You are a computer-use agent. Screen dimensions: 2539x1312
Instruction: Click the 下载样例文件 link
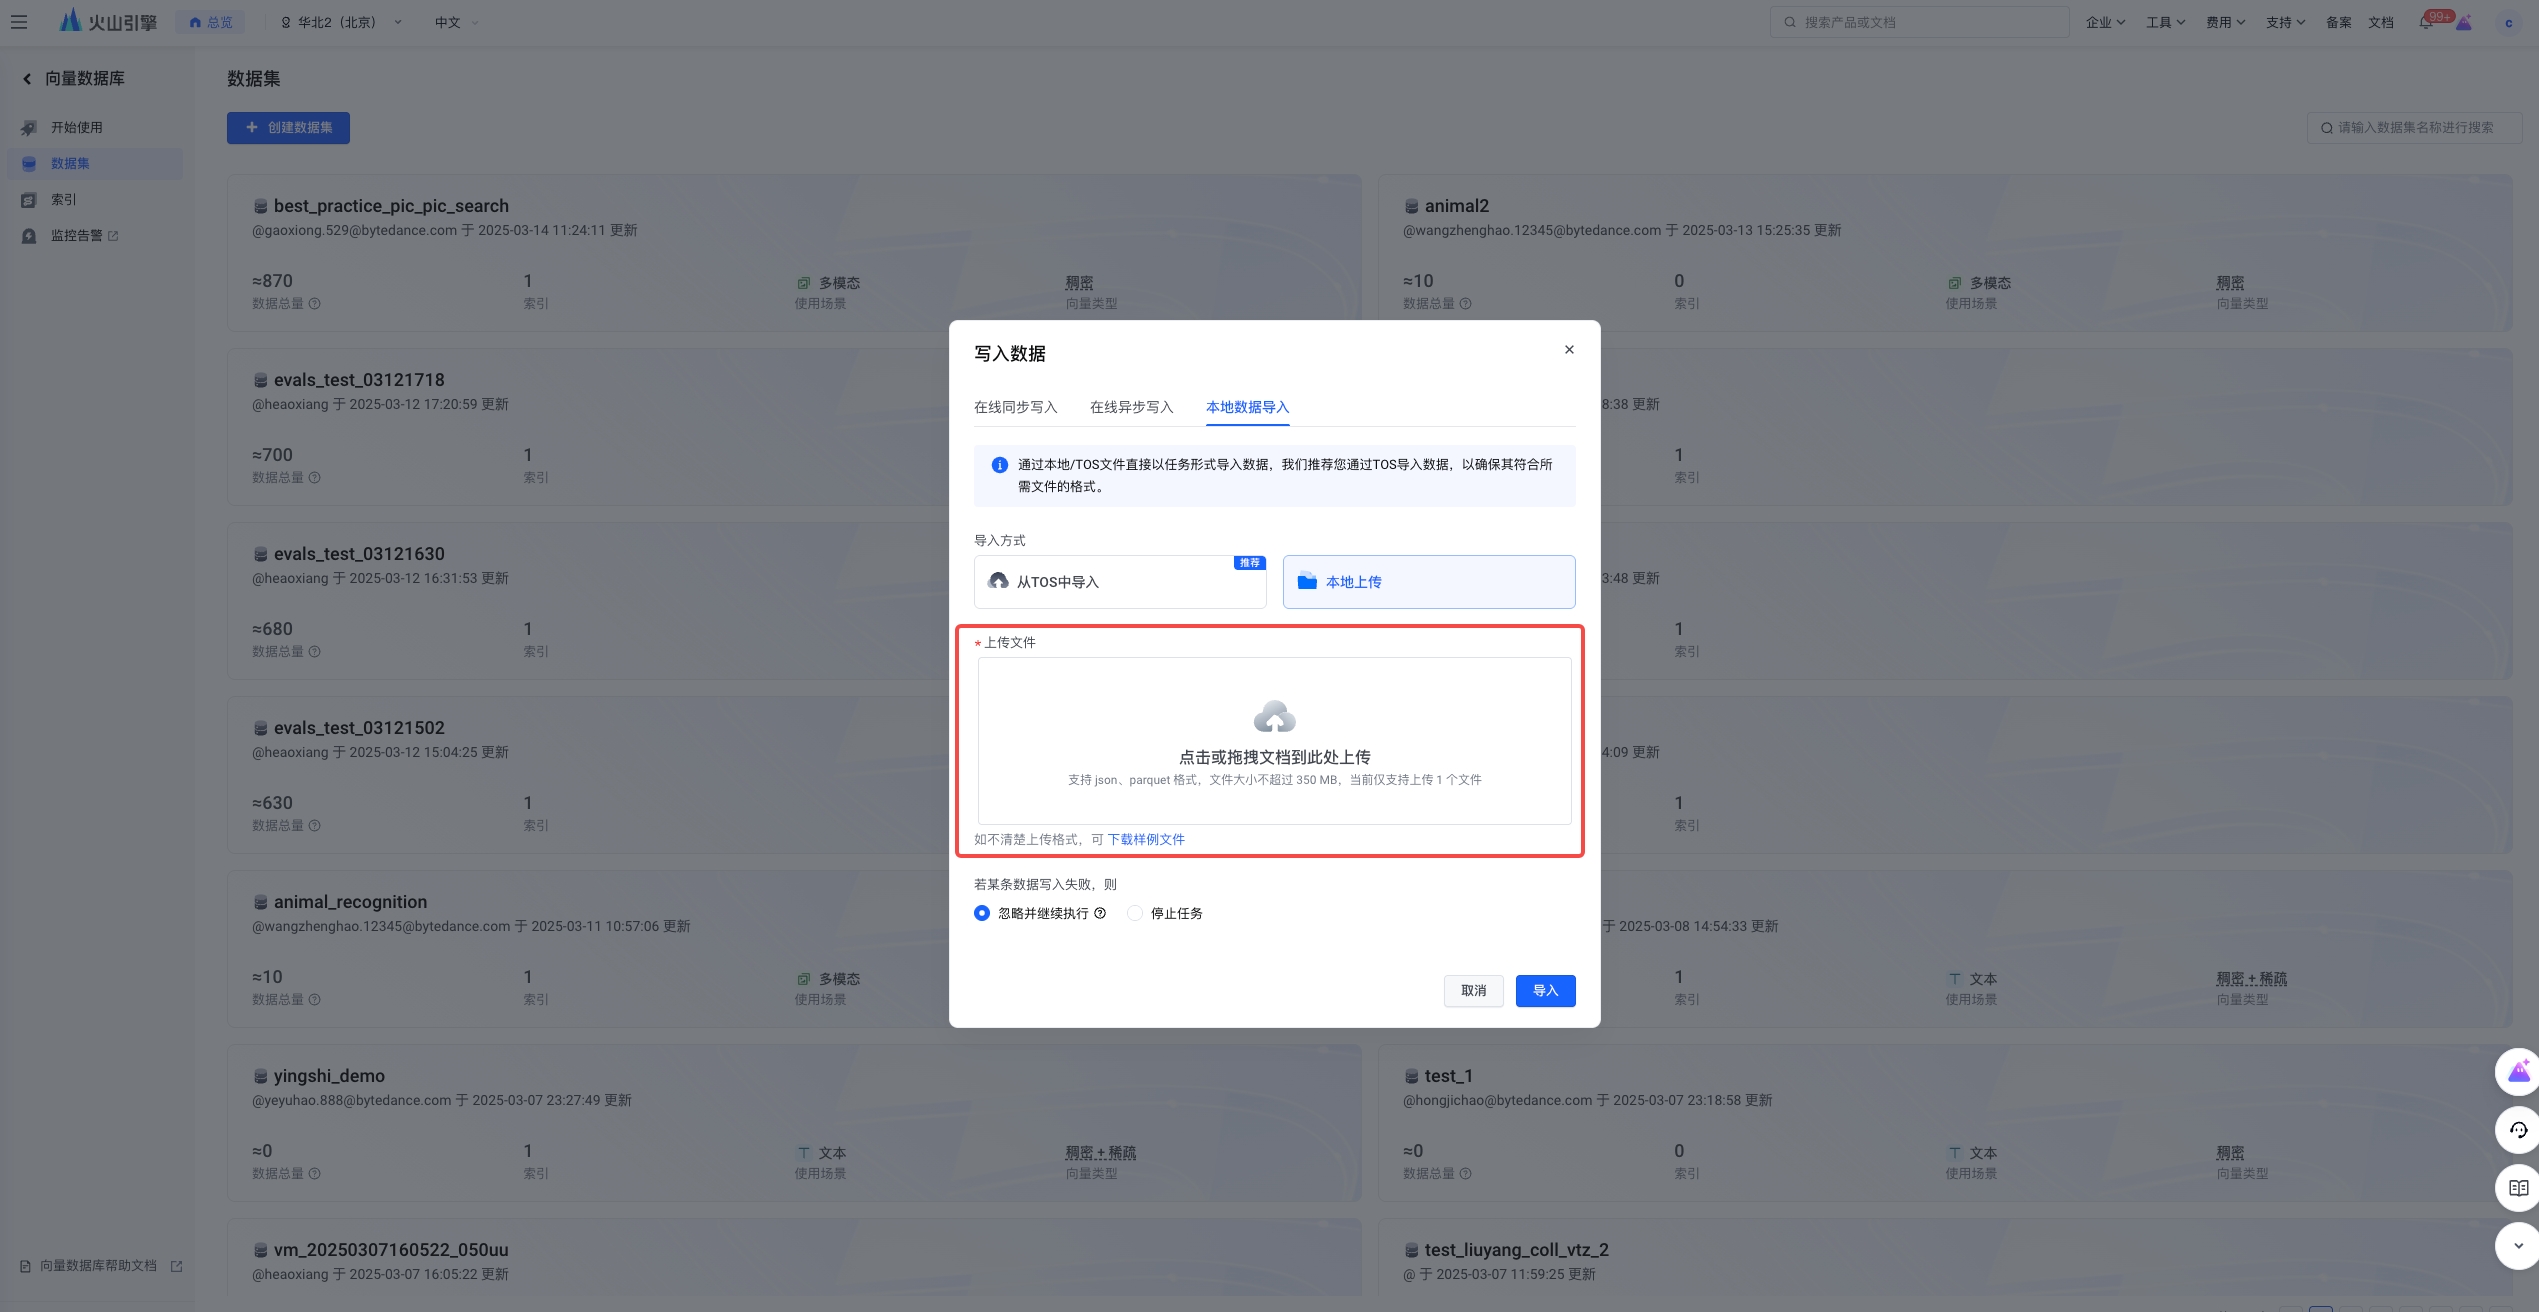click(1145, 839)
